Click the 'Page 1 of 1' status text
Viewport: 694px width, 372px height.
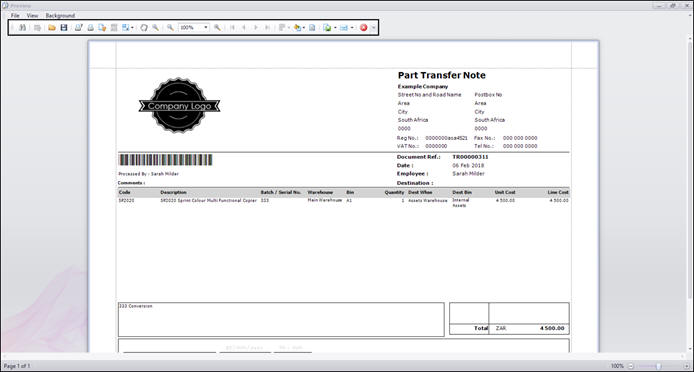17,366
